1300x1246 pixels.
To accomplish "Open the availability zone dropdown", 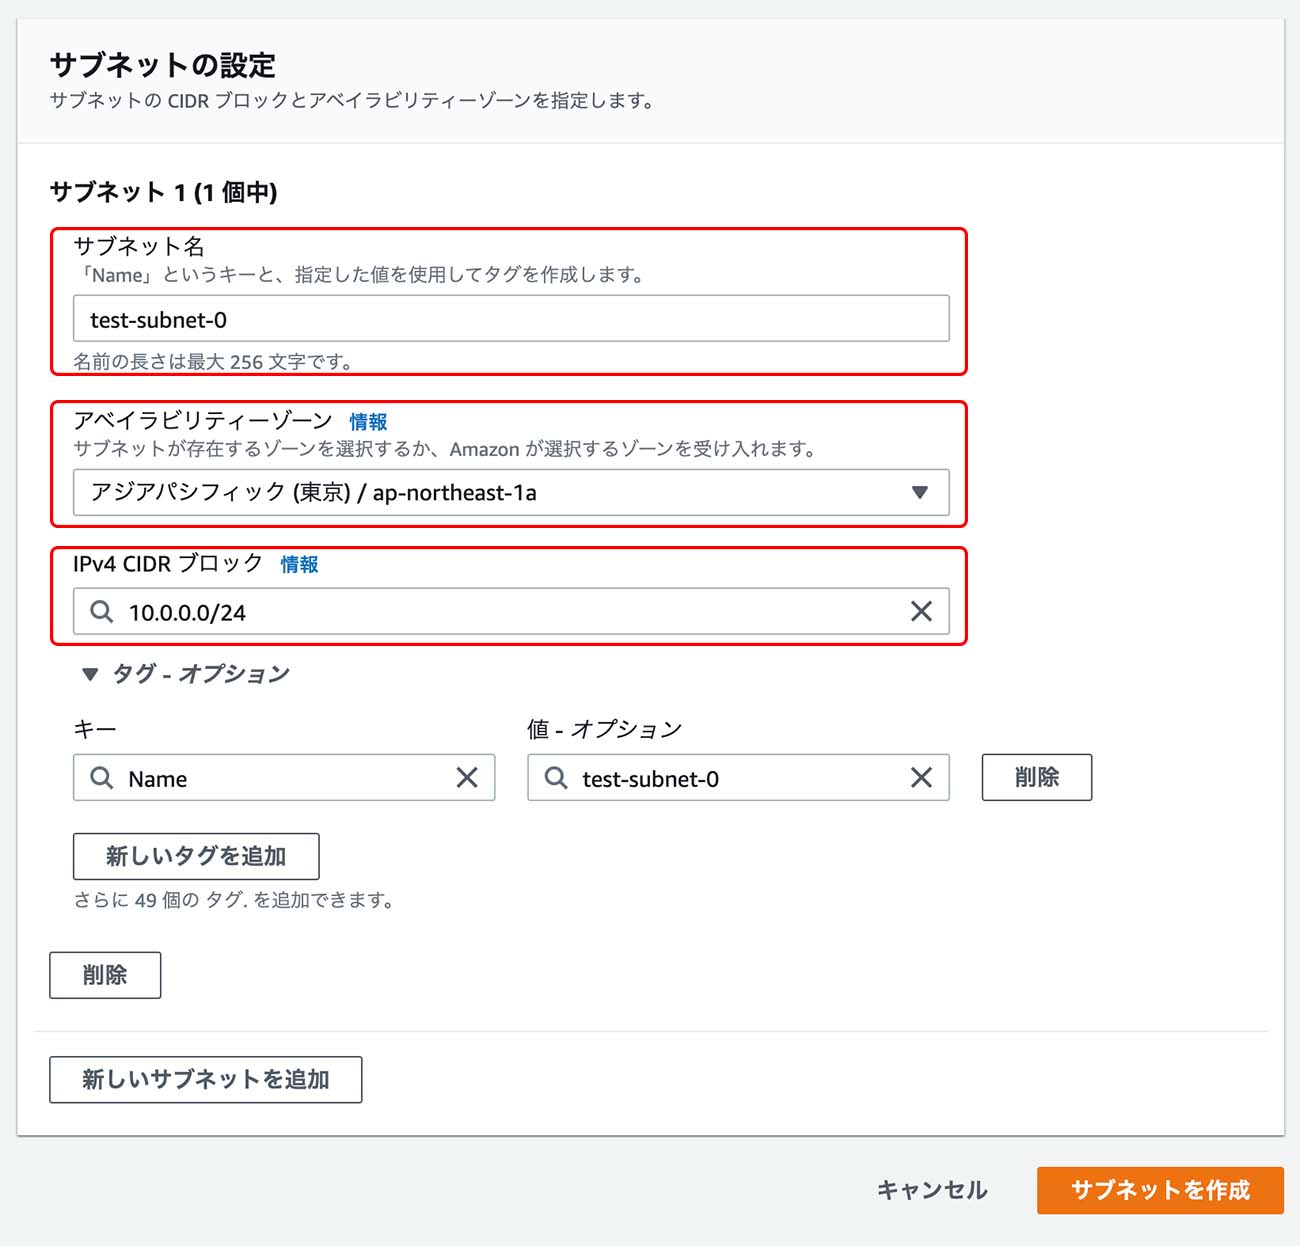I will pos(511,492).
